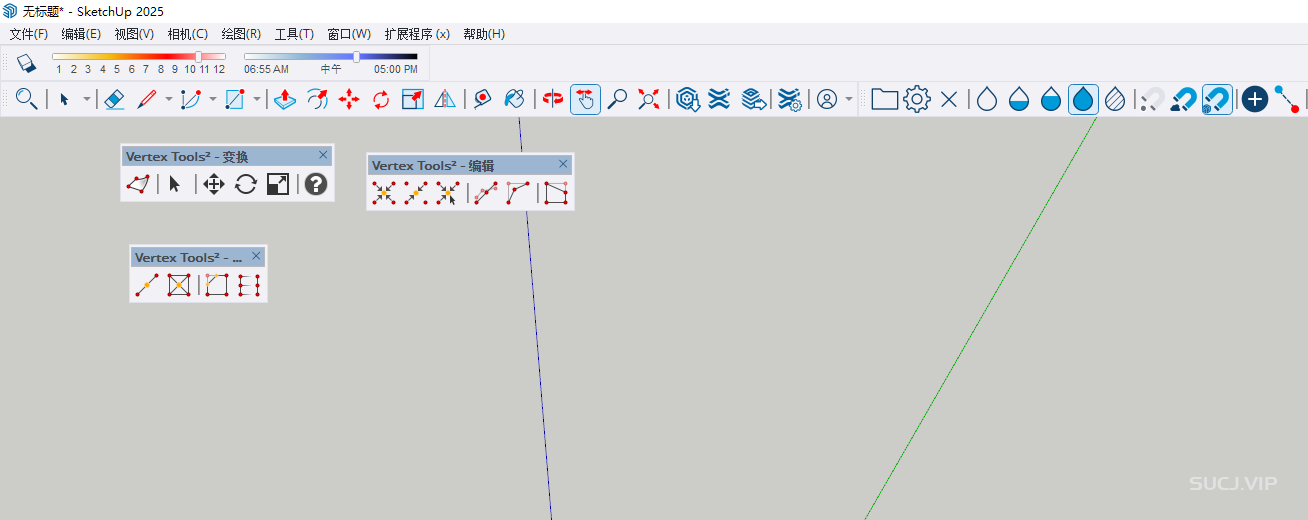Open the 窗口(W) menu

coord(349,33)
